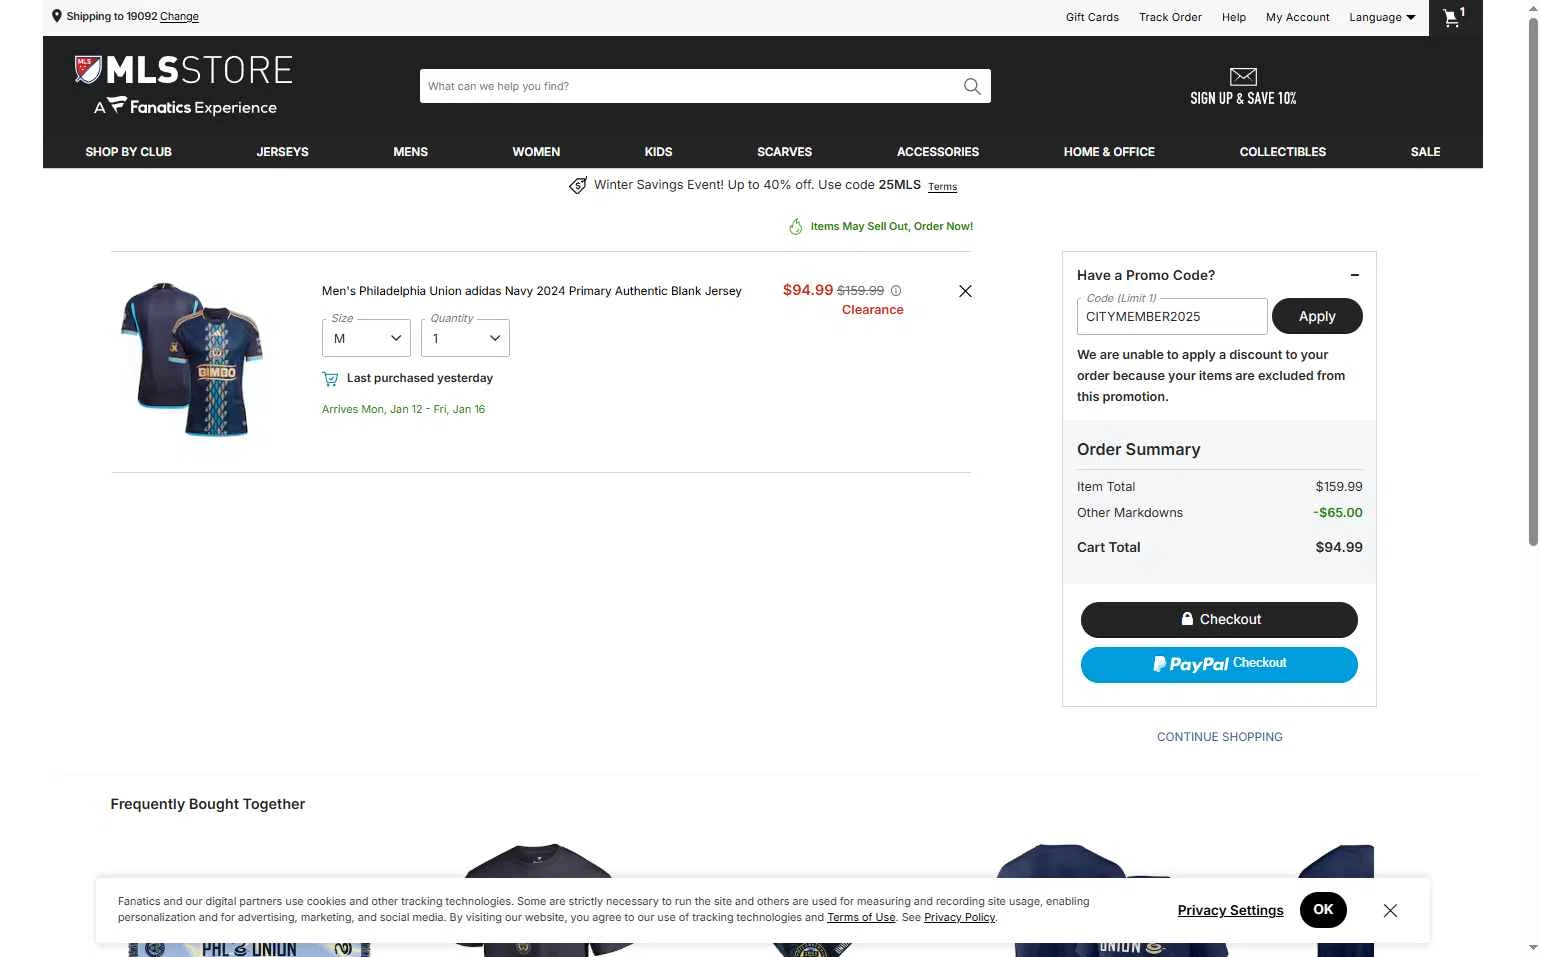Open the Mens menu
This screenshot has height=957, width=1541.
410,152
